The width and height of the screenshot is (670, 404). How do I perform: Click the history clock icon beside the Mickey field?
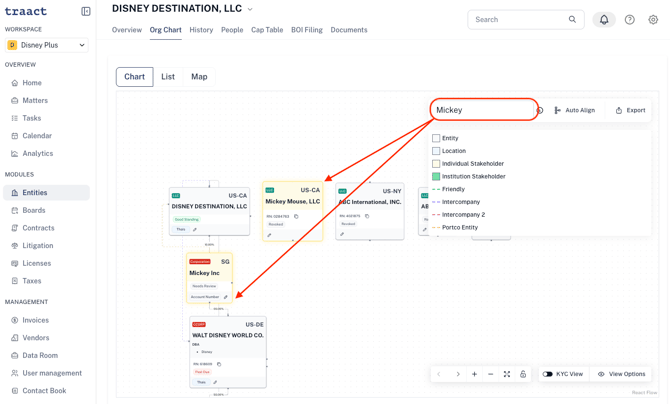[x=540, y=110]
